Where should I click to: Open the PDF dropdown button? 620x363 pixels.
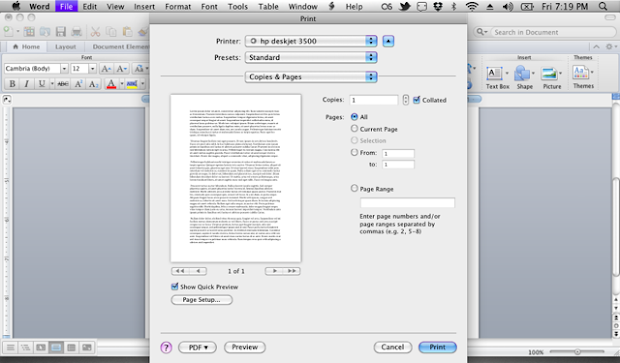(197, 347)
